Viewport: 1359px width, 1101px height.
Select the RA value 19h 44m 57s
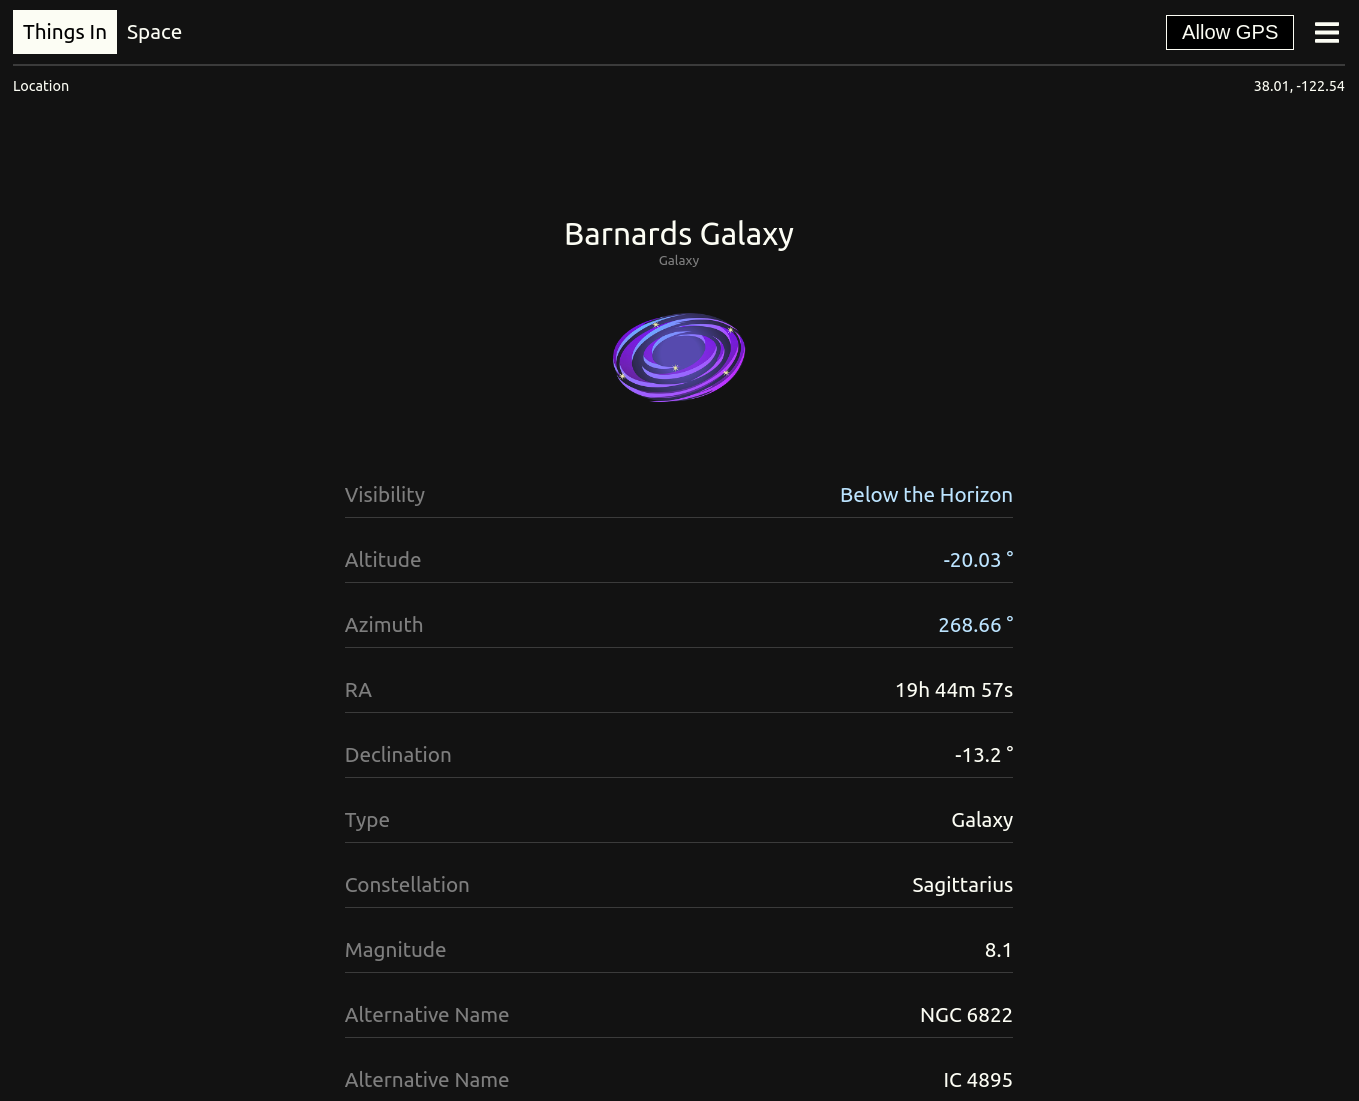953,690
